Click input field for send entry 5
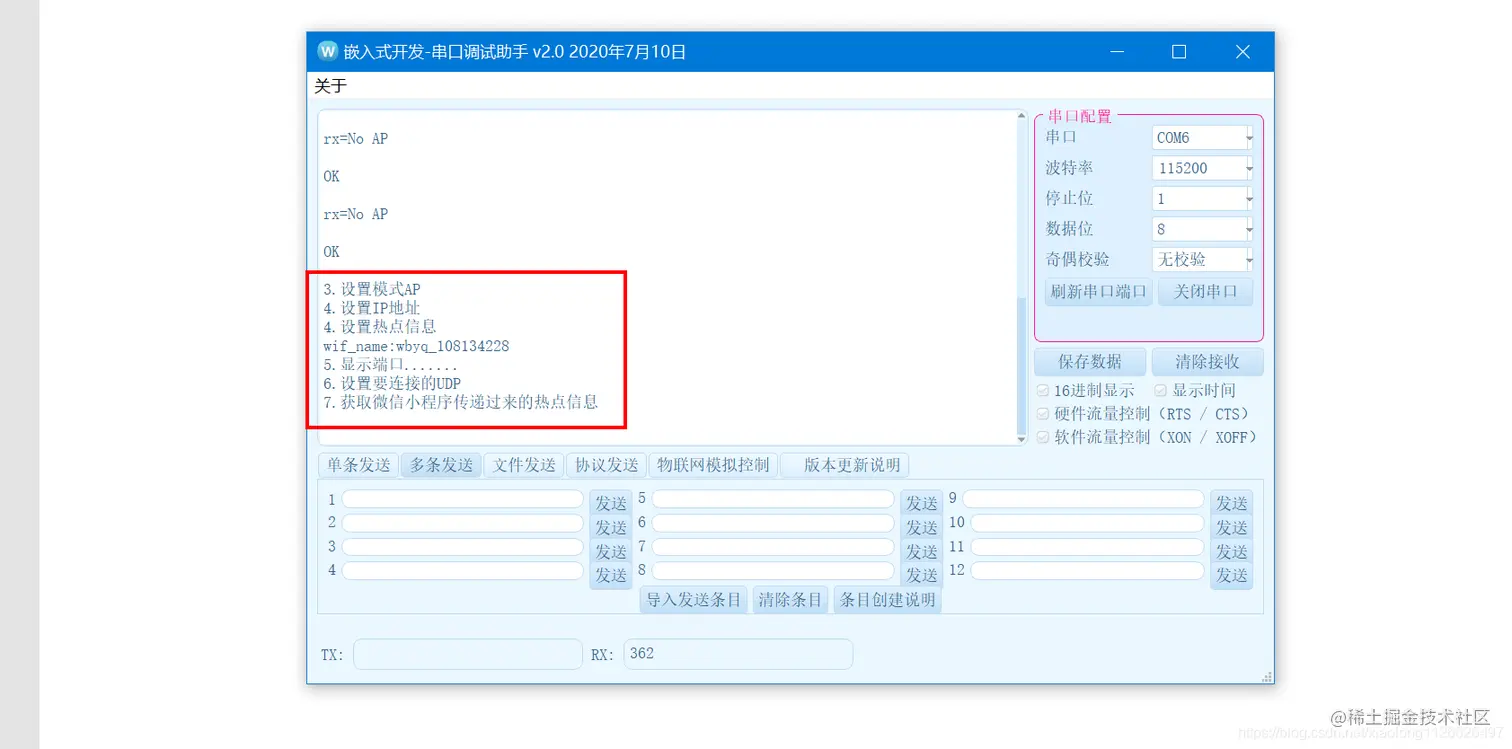 coord(773,499)
